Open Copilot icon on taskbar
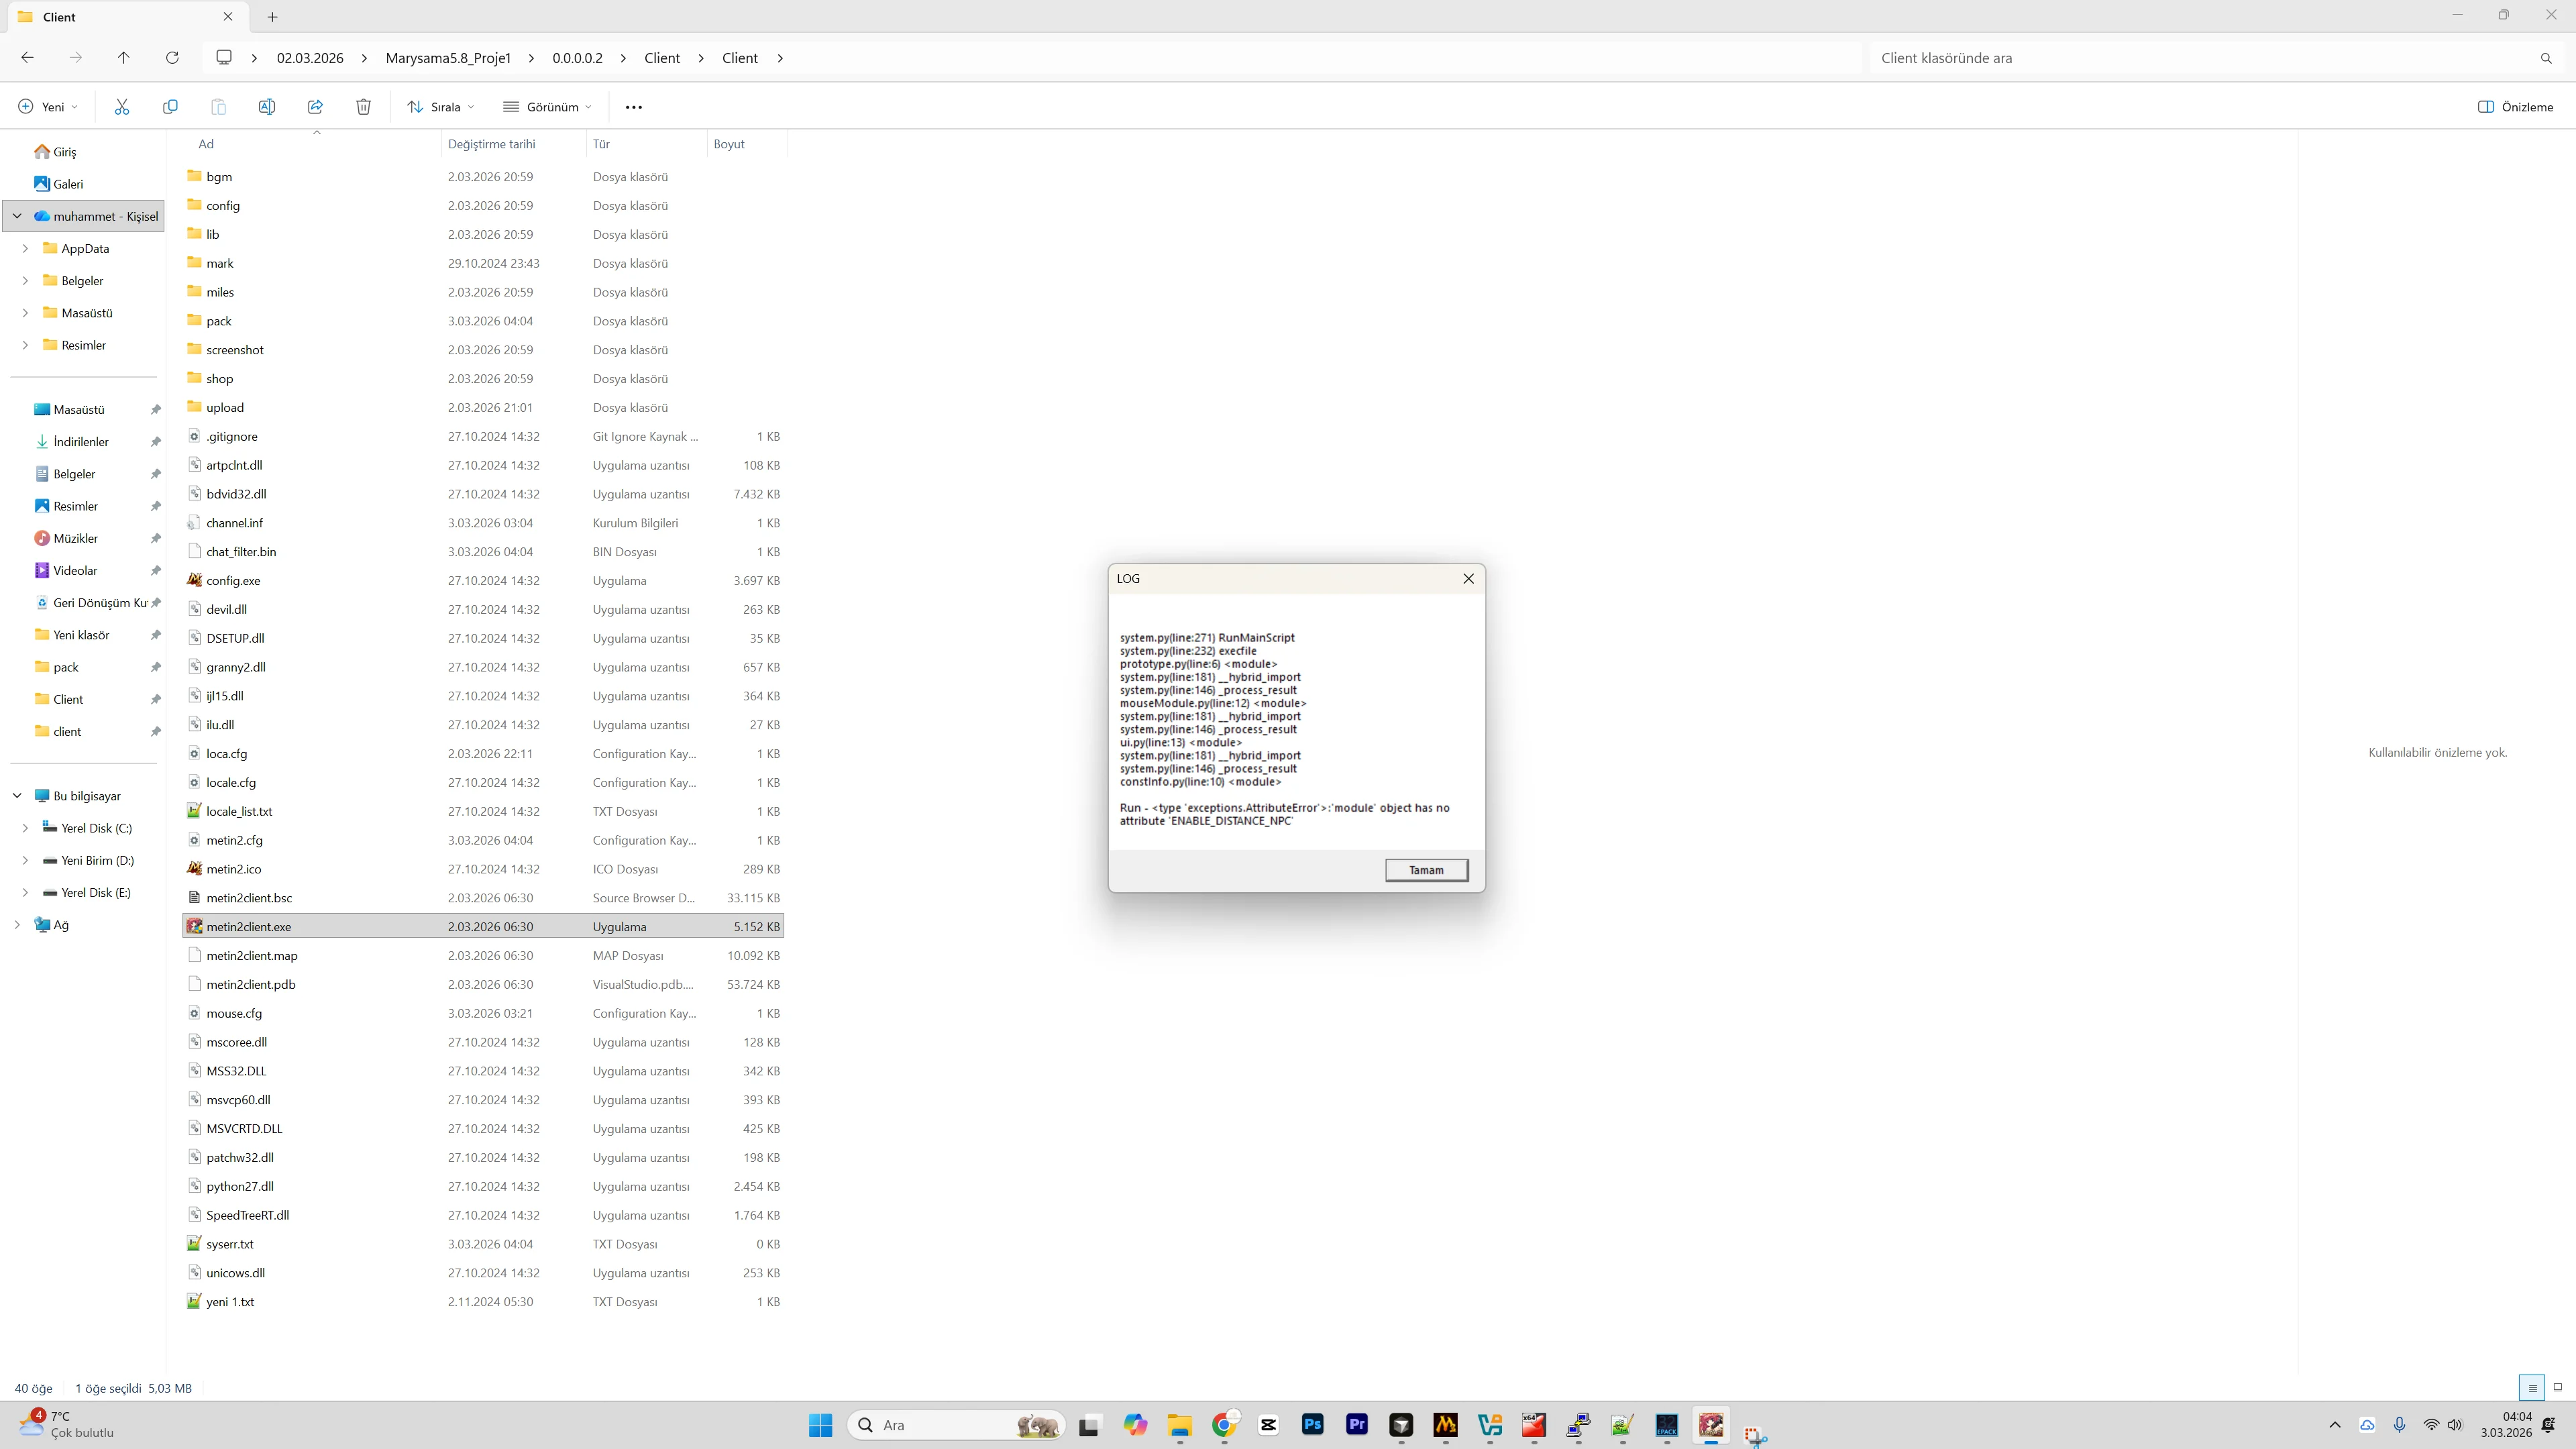2576x1449 pixels. (x=1135, y=1425)
